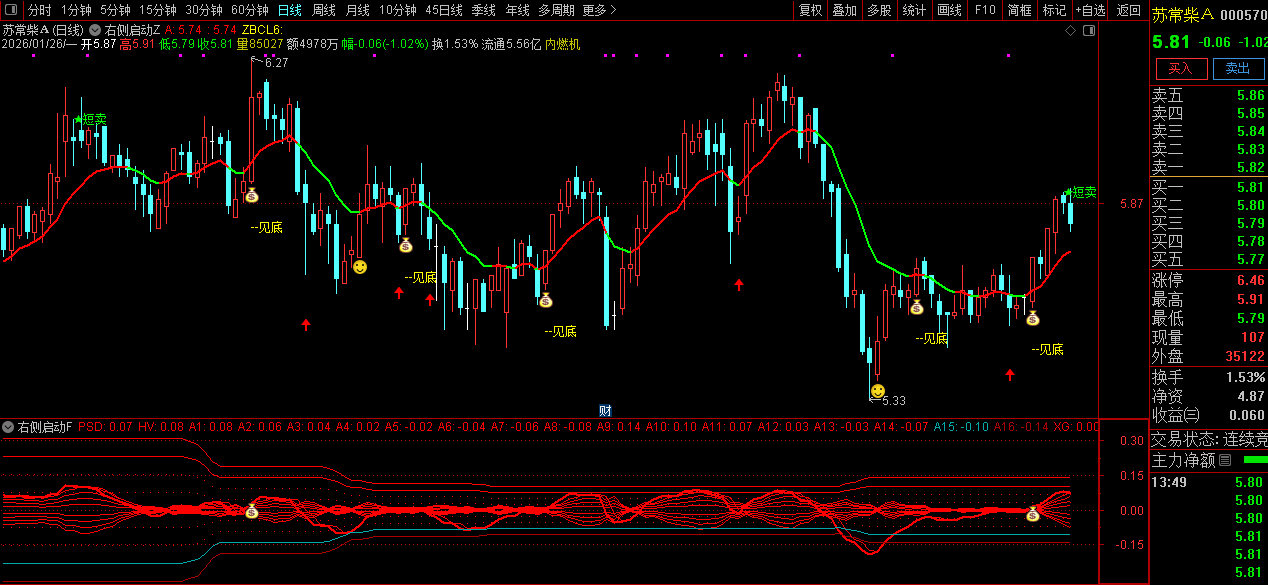Select the 5分钟 timeframe
Viewport: 1268px width, 585px height.
click(115, 10)
